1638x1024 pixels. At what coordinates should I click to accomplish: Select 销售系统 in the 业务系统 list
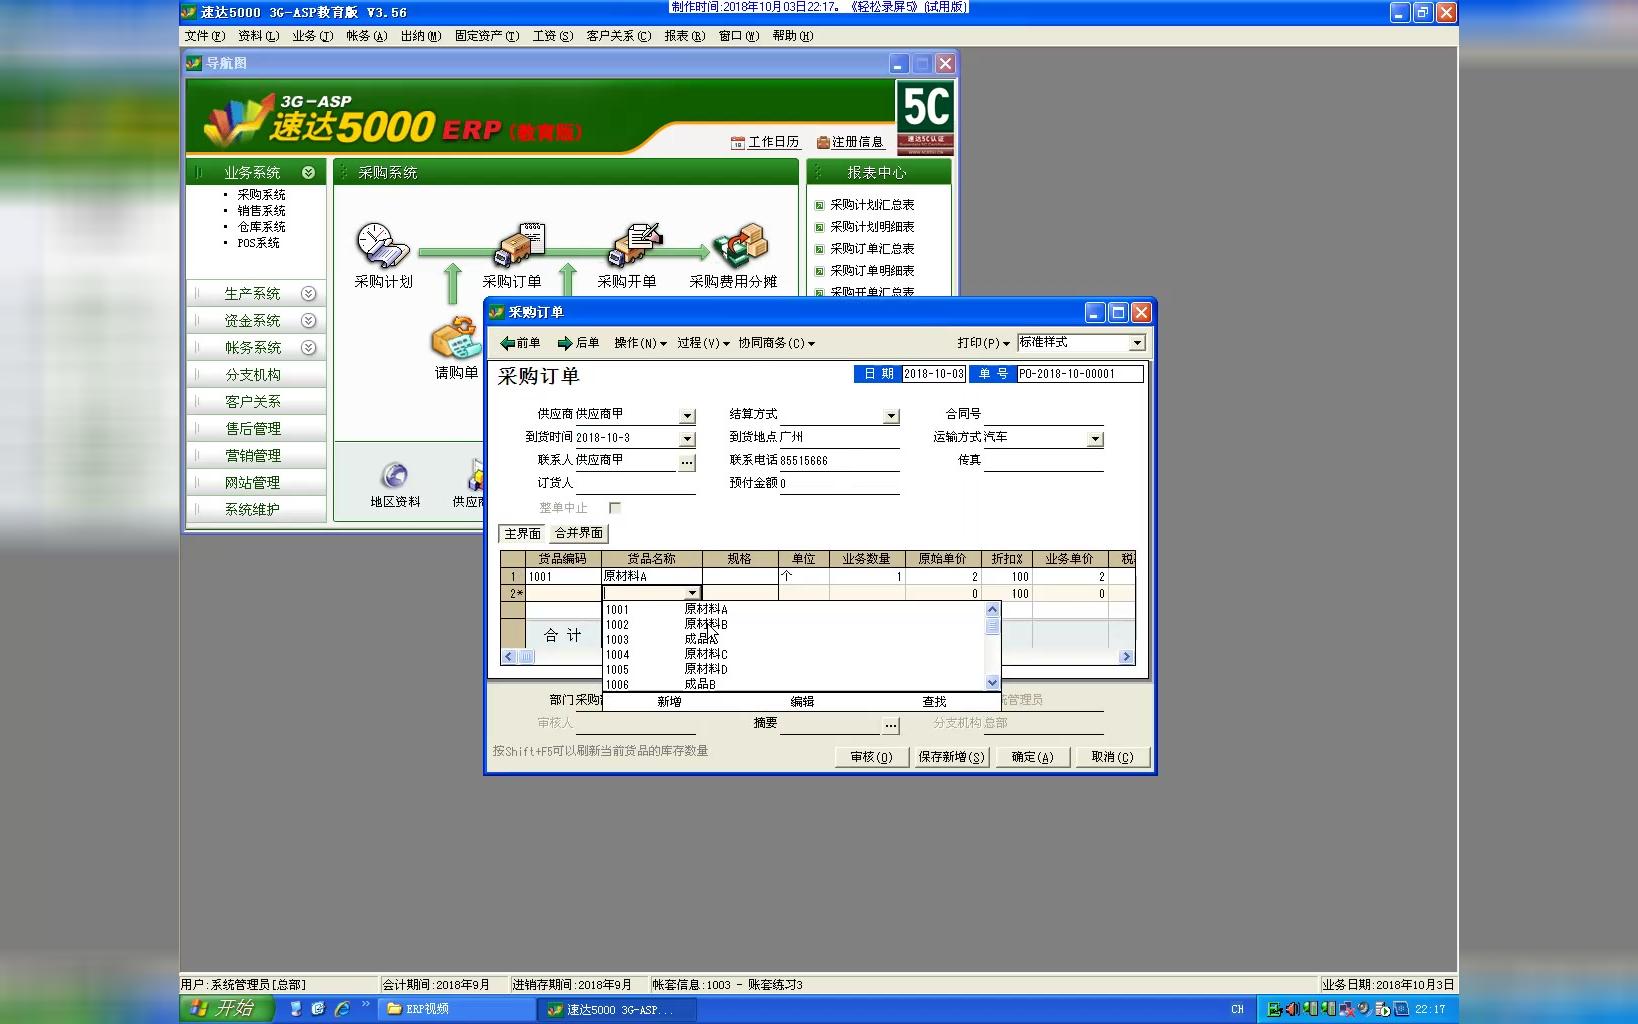261,211
